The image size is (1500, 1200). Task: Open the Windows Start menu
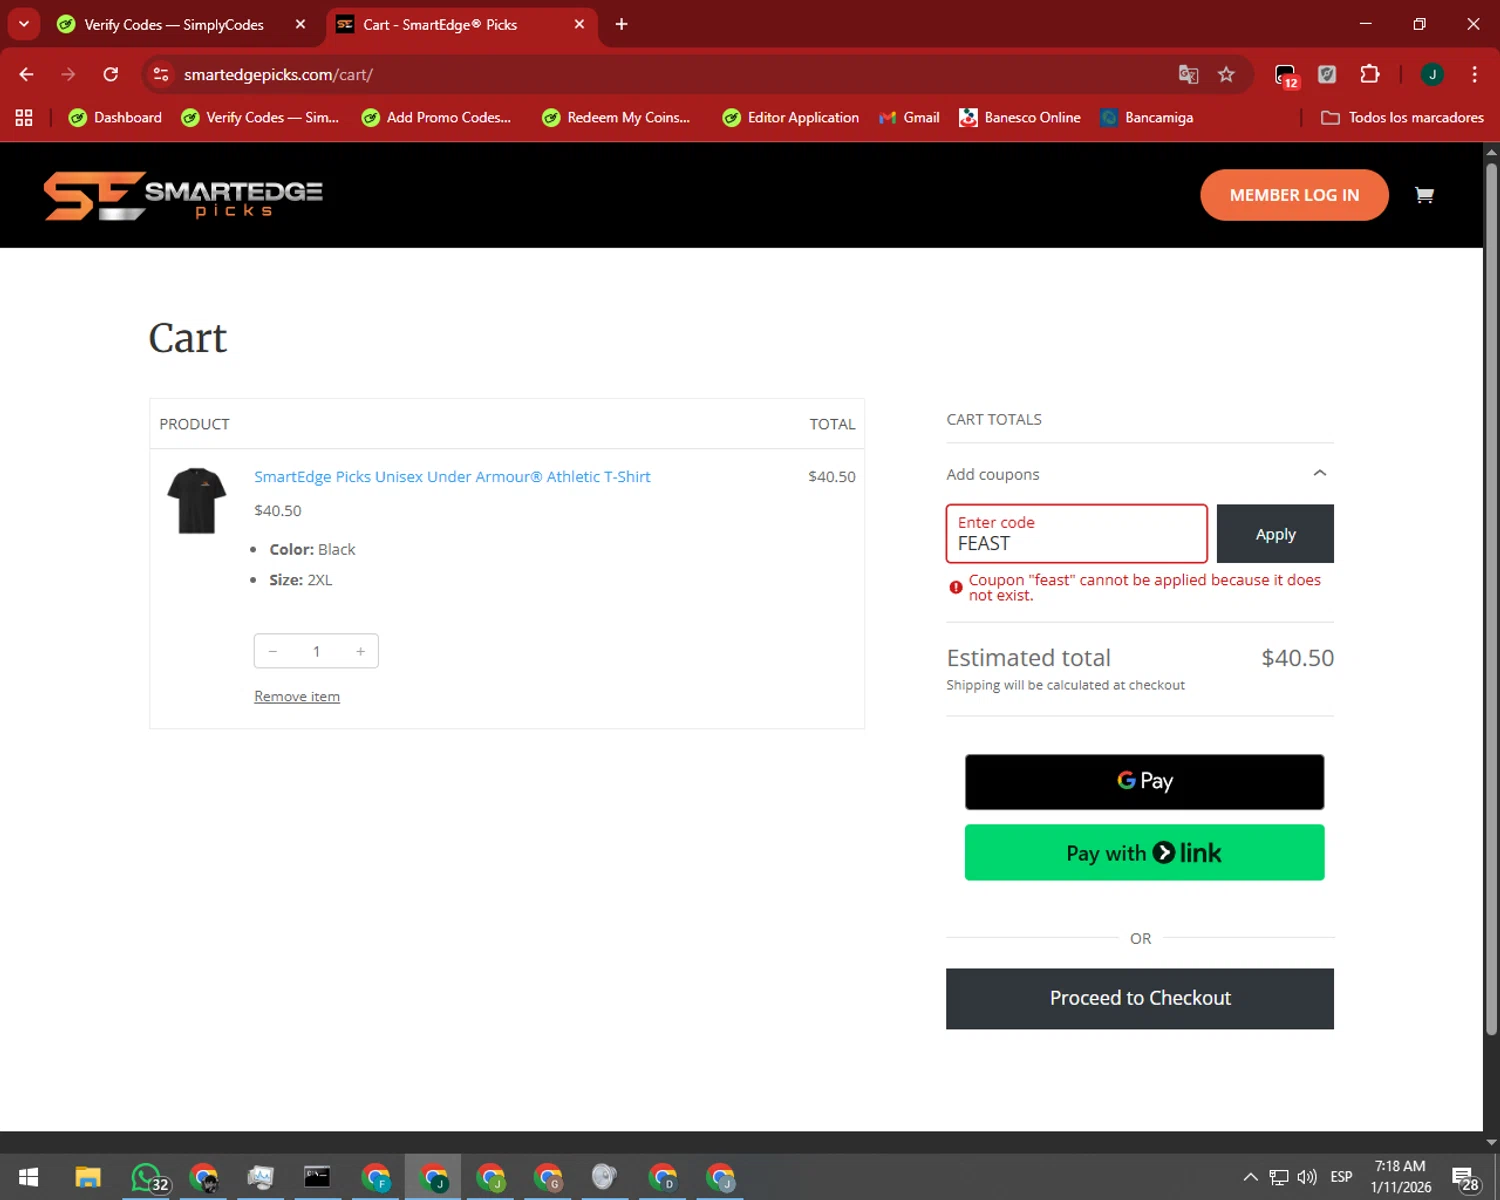click(28, 1177)
